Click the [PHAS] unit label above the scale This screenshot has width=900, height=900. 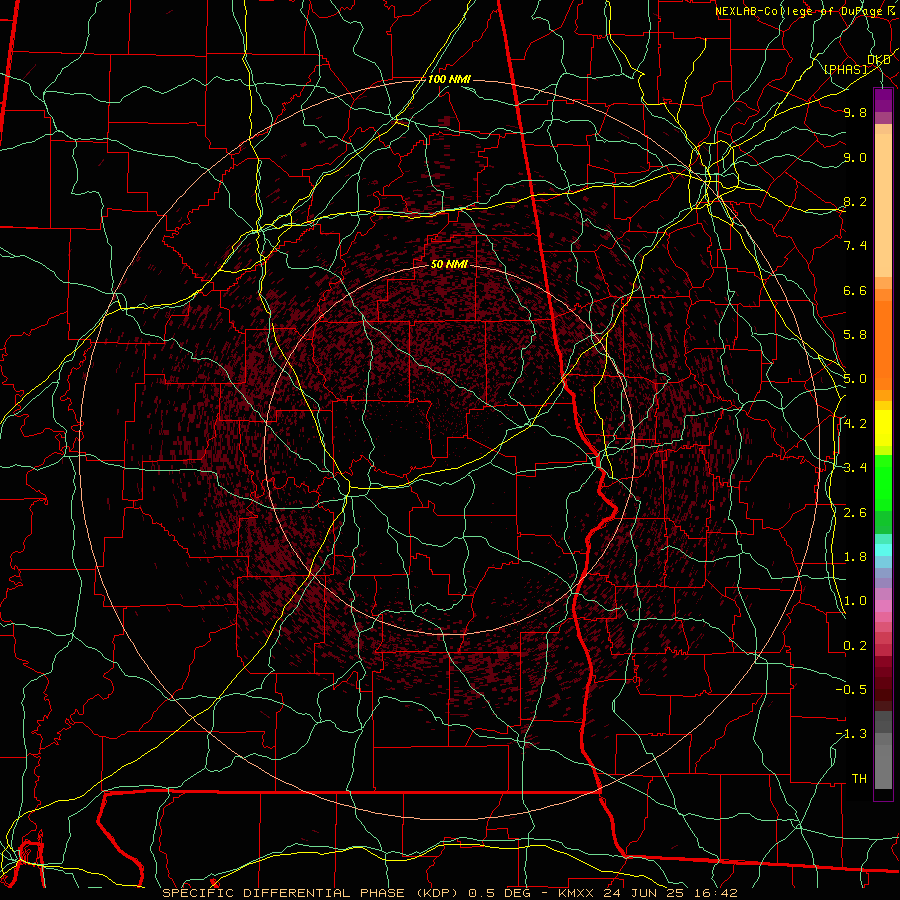845,69
